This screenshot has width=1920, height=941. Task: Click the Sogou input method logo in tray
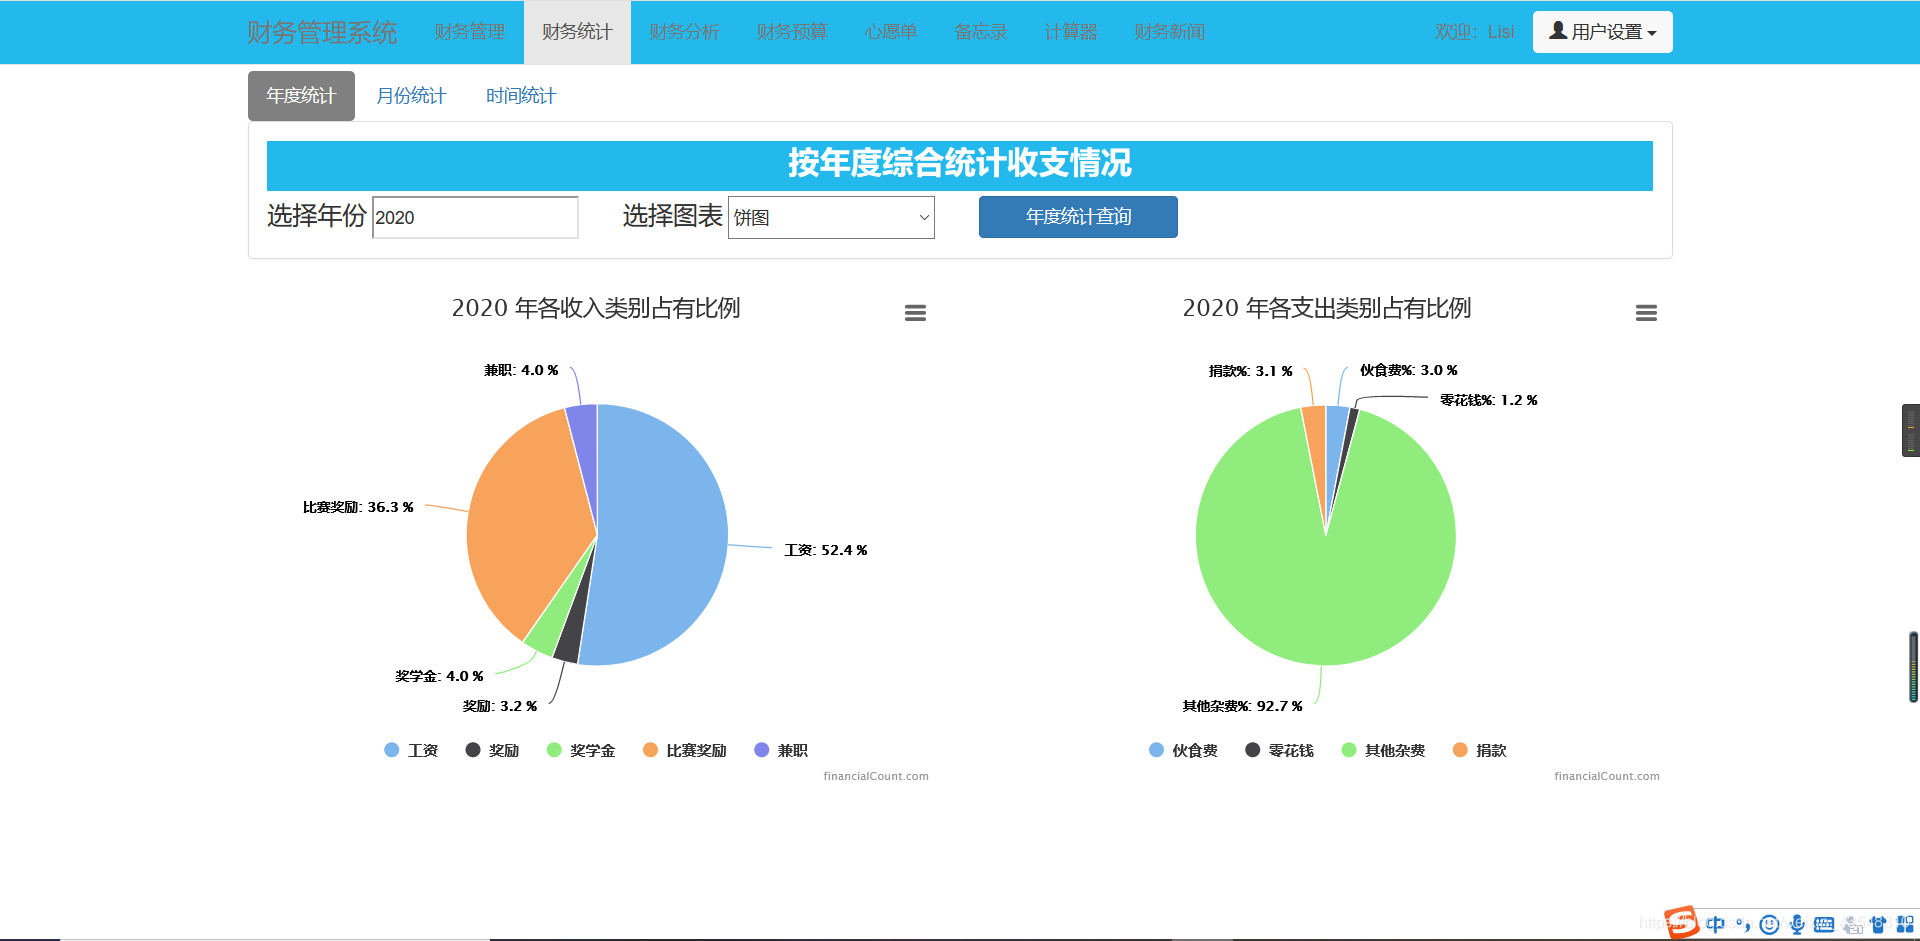coord(1681,922)
